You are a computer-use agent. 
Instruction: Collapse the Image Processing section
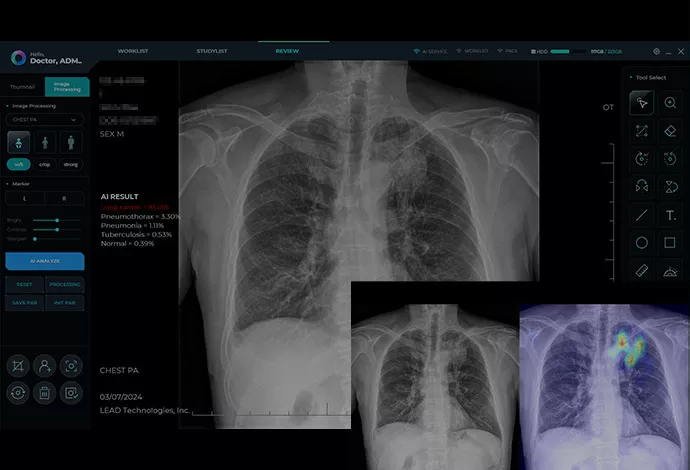pos(8,105)
